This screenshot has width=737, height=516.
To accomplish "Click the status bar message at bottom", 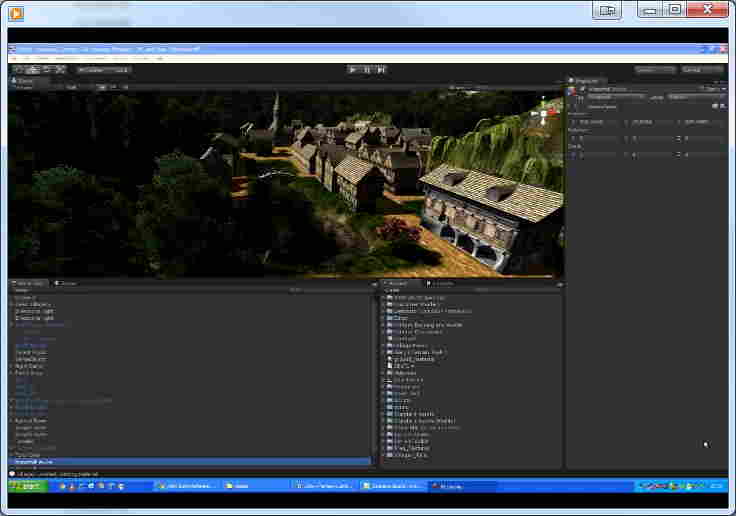I will pyautogui.click(x=57, y=474).
